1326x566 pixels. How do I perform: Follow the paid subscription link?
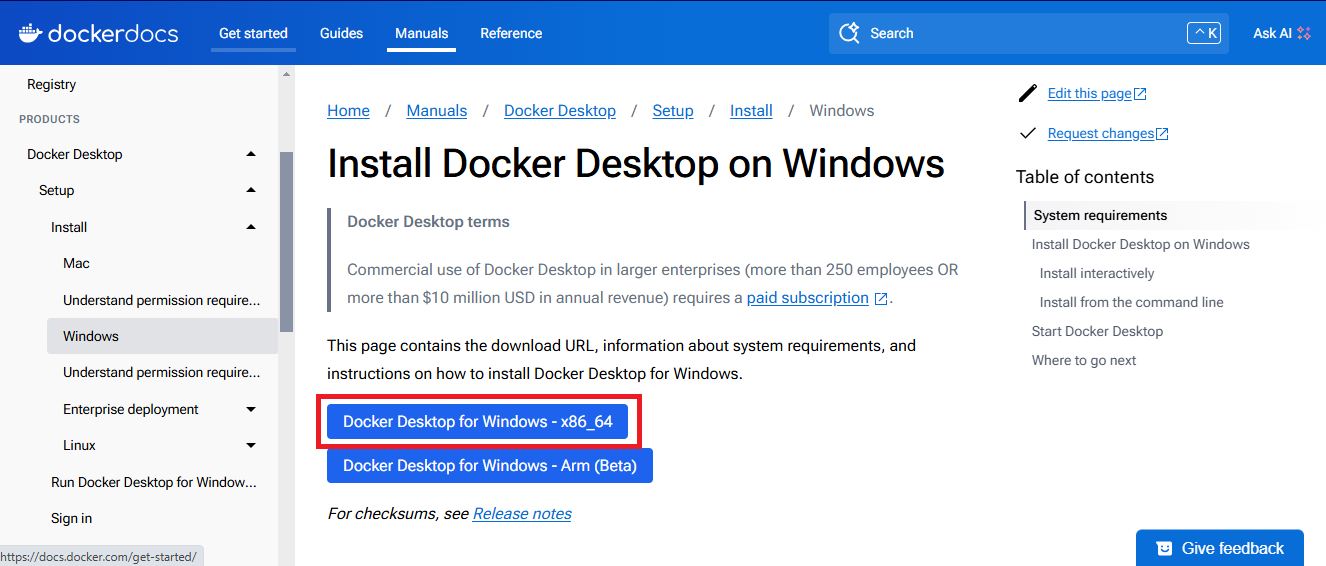click(x=808, y=298)
